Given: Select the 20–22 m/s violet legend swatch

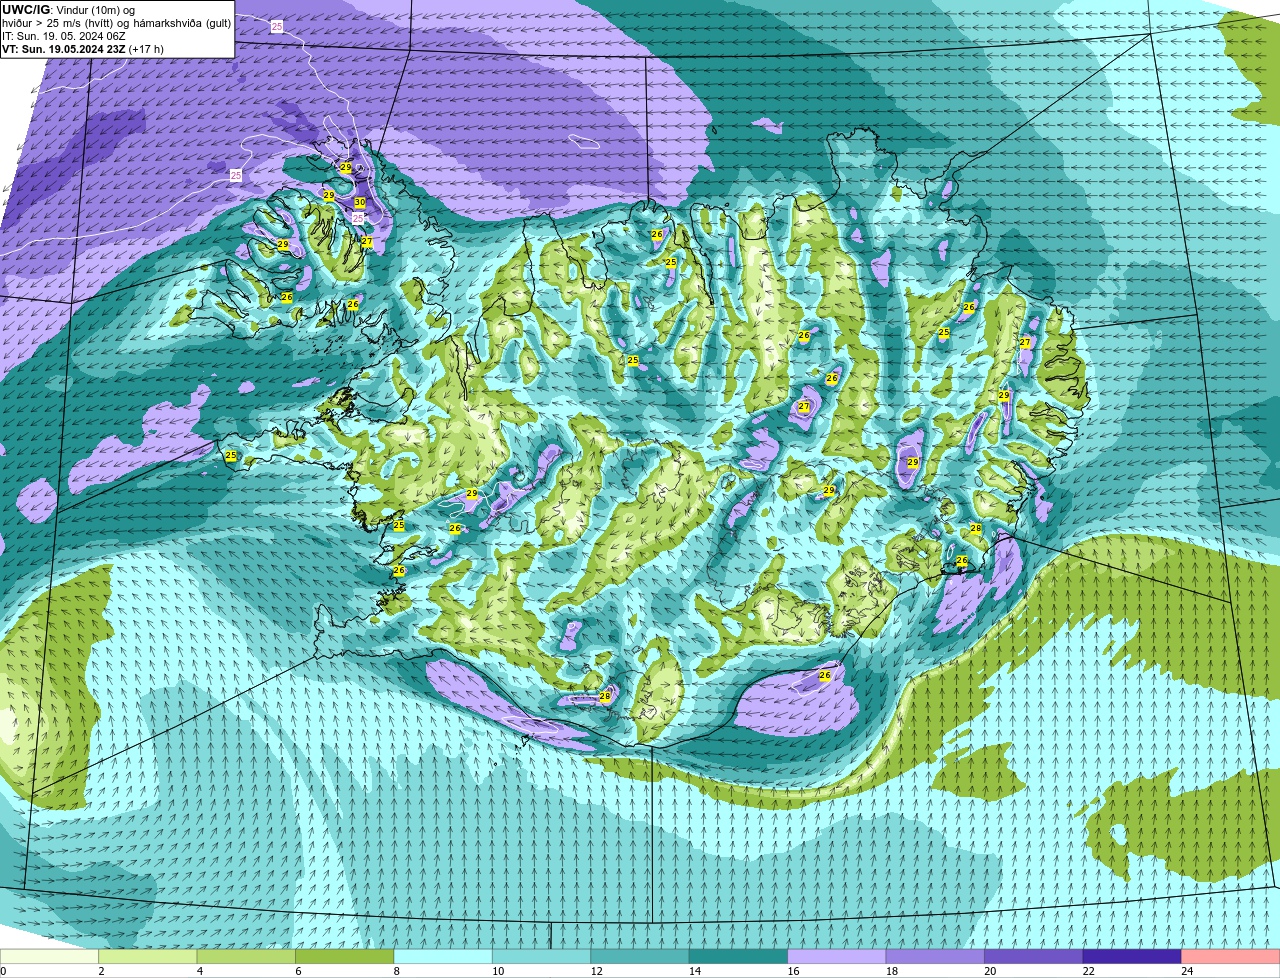Looking at the screenshot, I should coord(1034,957).
